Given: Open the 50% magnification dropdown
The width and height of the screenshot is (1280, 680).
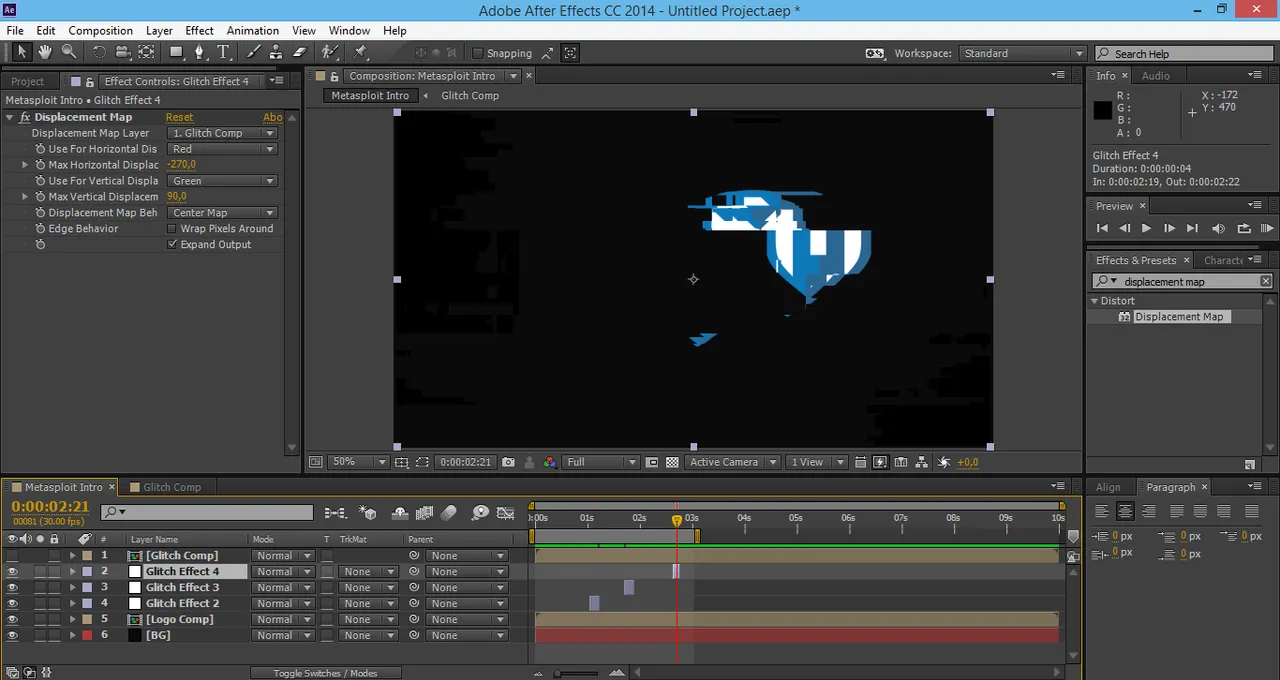Looking at the screenshot, I should point(359,462).
